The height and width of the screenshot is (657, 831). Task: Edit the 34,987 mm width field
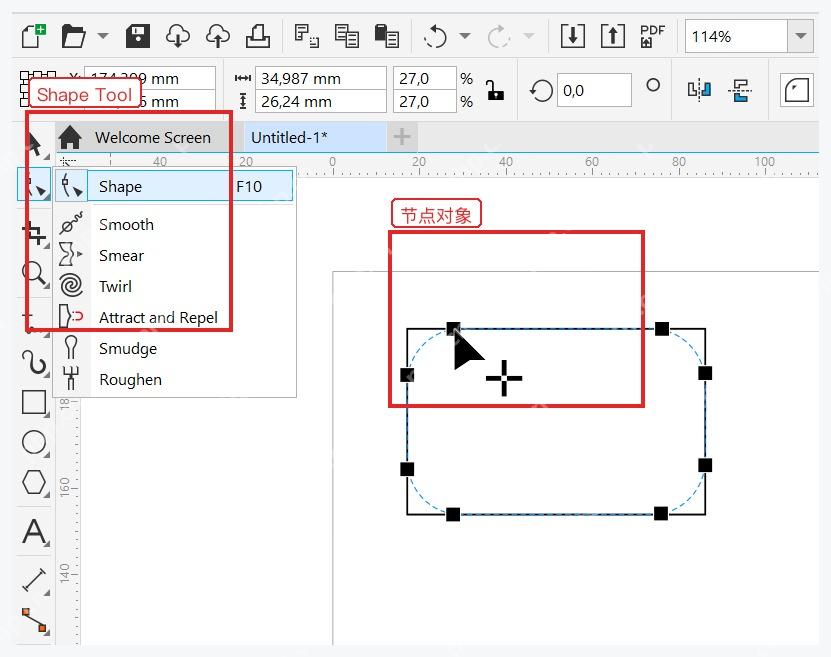pyautogui.click(x=321, y=78)
